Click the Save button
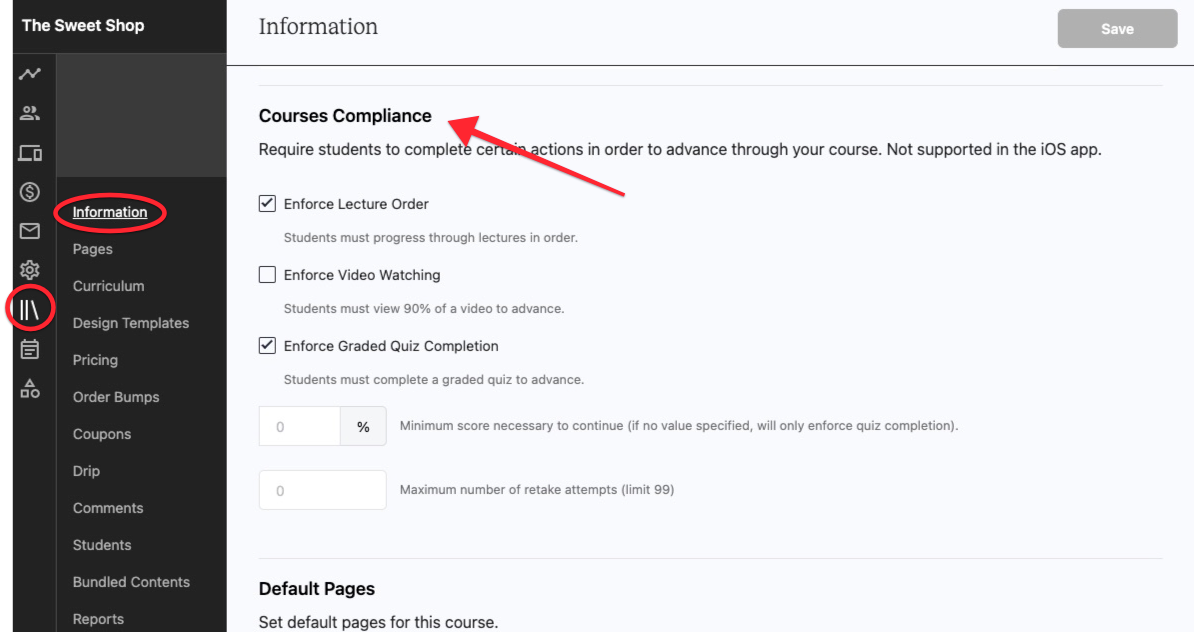This screenshot has height=632, width=1194. [x=1117, y=29]
